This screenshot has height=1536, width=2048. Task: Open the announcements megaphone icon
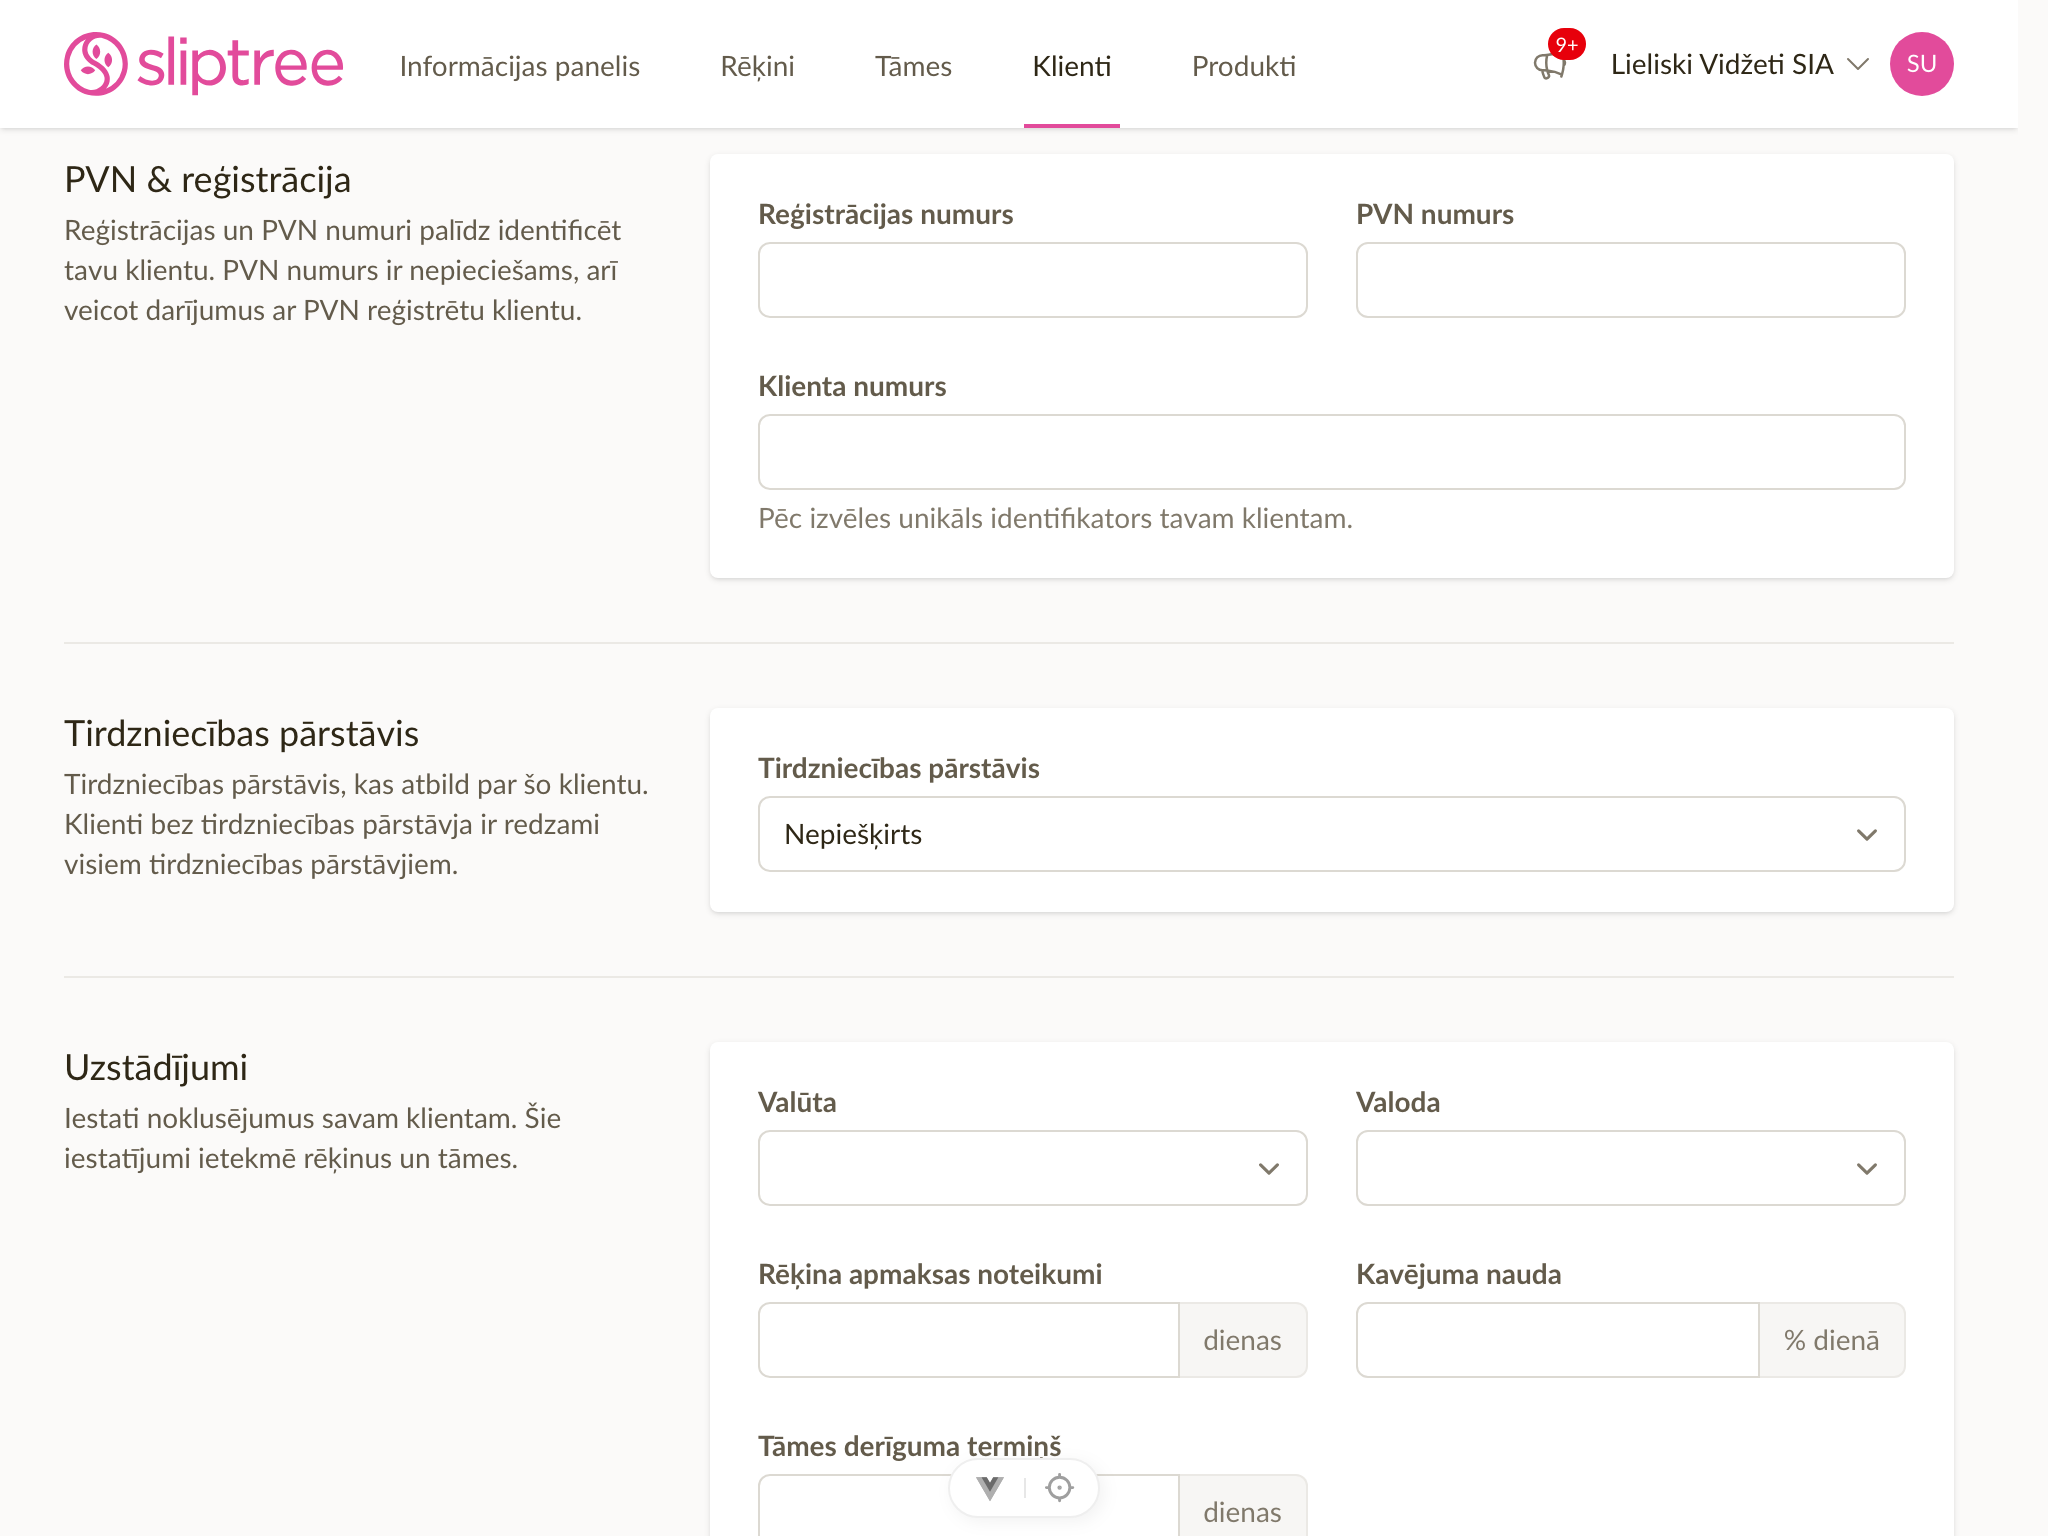[x=1549, y=66]
